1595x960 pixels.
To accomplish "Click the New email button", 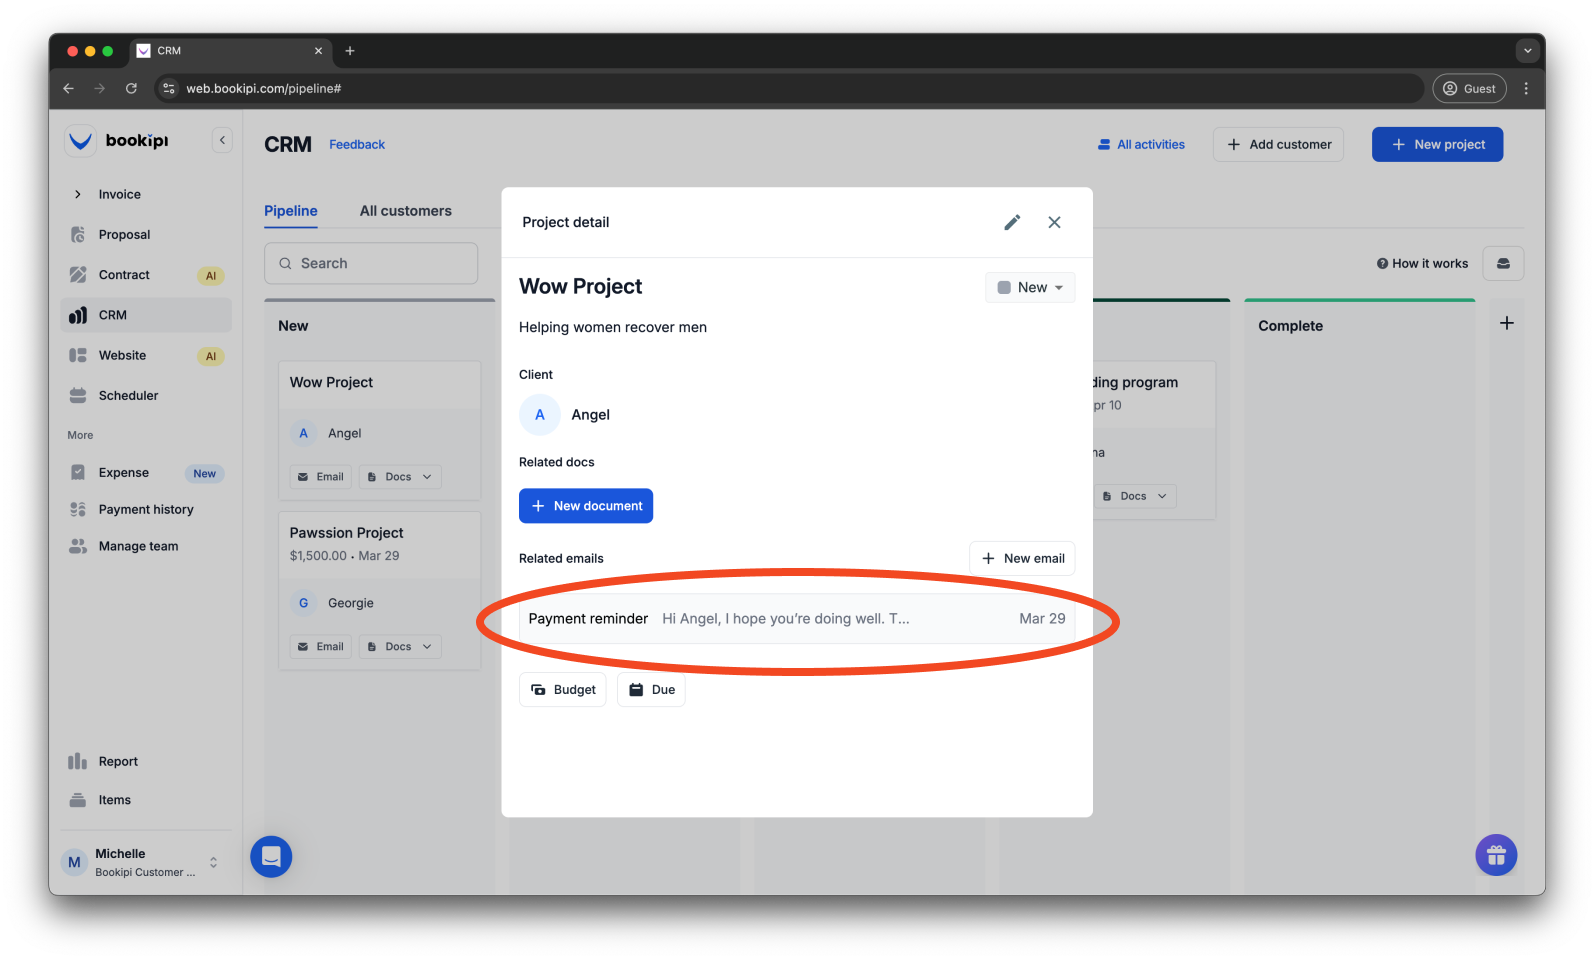I will point(1022,559).
